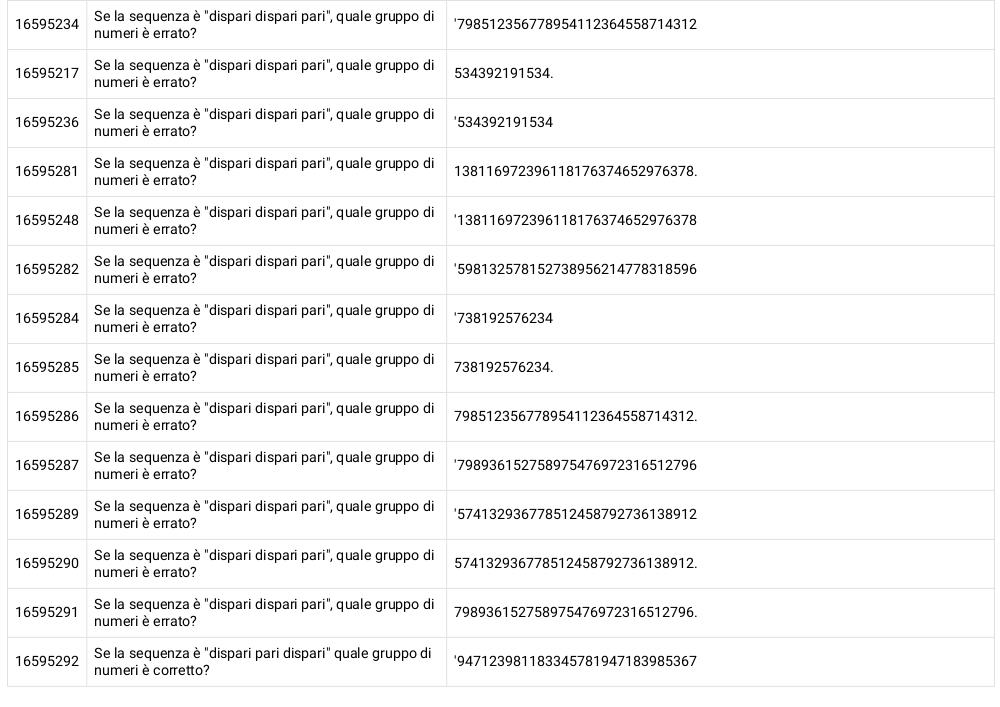Click answer '574132936778512458792736138912
Screen dimensions: 1000x707
click(x=575, y=514)
